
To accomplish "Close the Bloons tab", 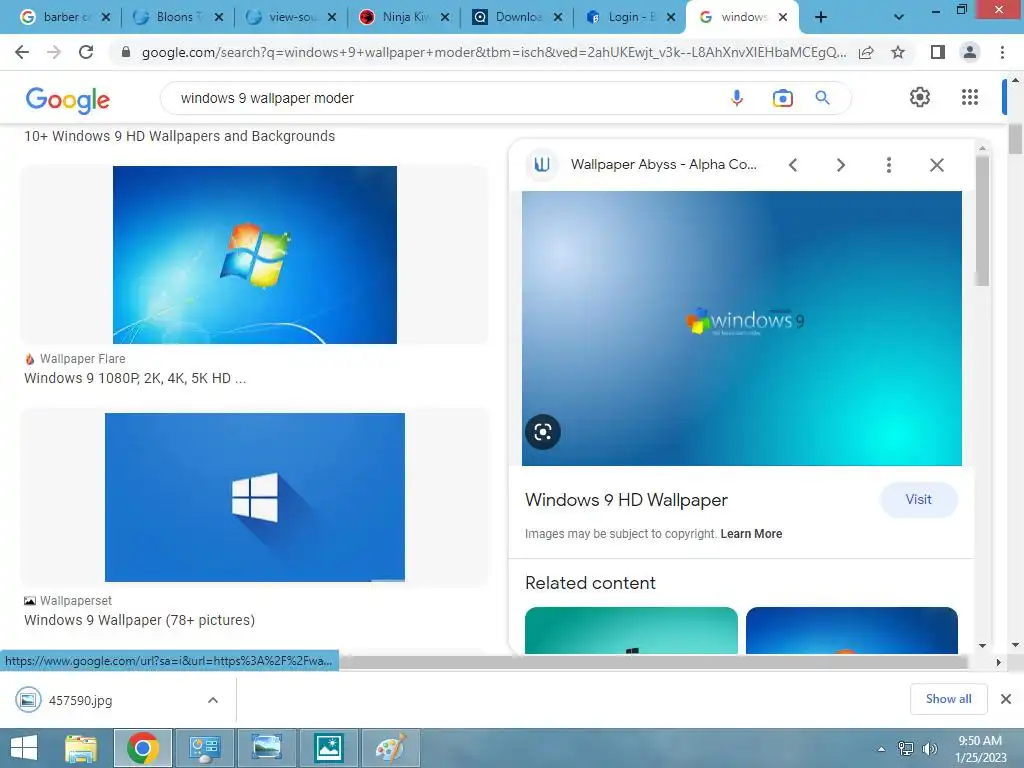I will [219, 17].
